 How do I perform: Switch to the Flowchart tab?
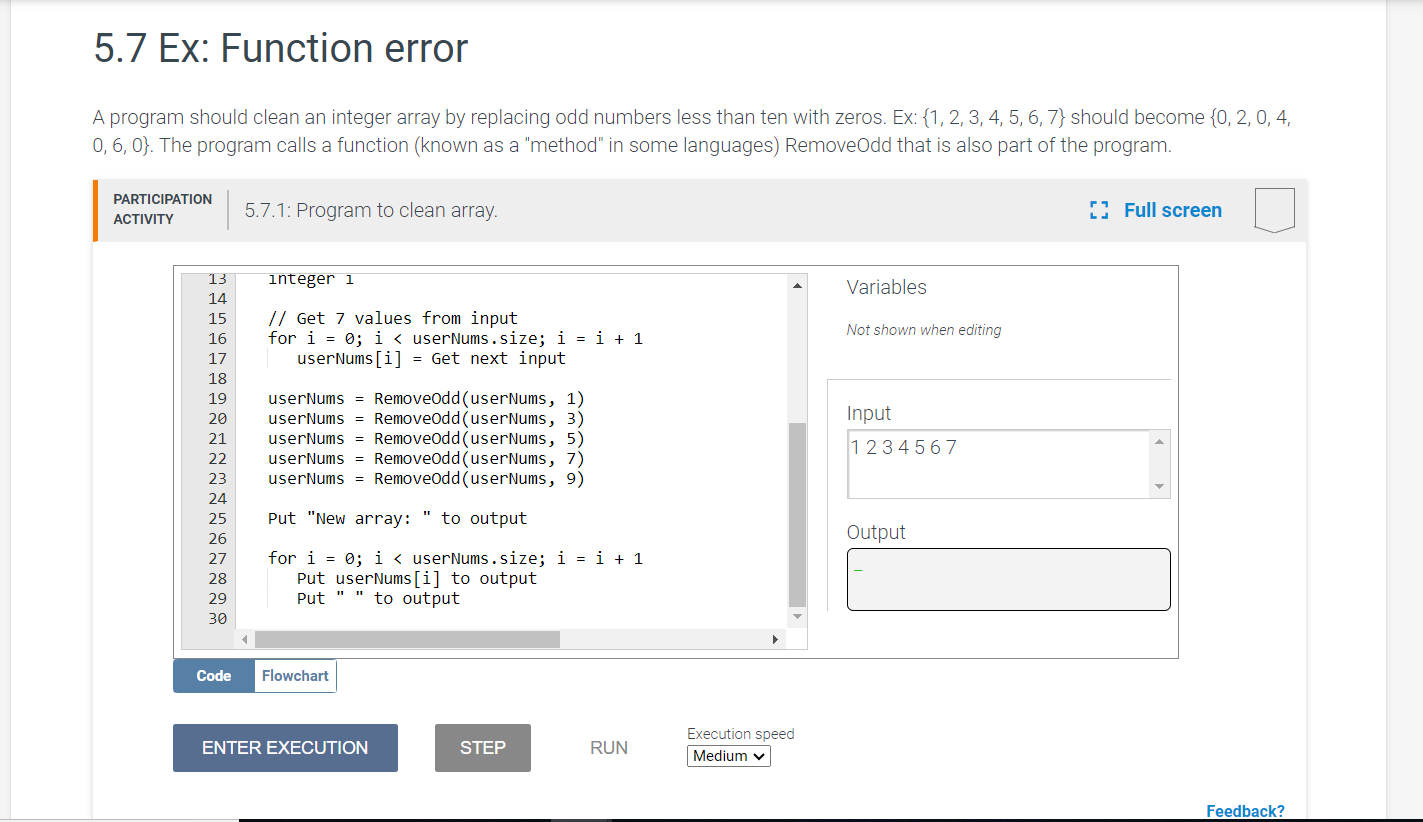(x=294, y=676)
